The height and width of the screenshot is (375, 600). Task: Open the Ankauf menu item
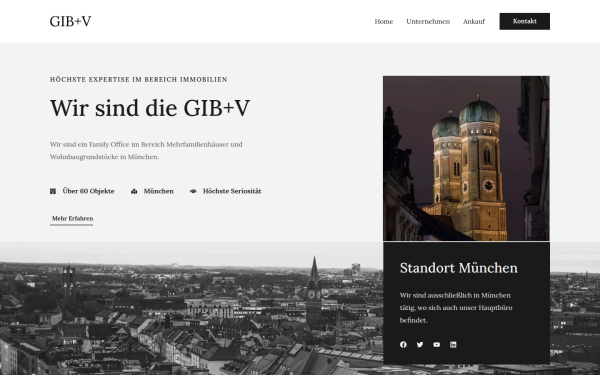474,21
